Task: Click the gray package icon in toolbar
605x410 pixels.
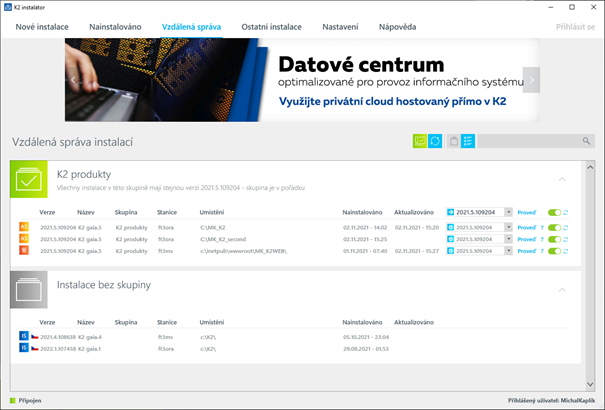Action: point(454,141)
